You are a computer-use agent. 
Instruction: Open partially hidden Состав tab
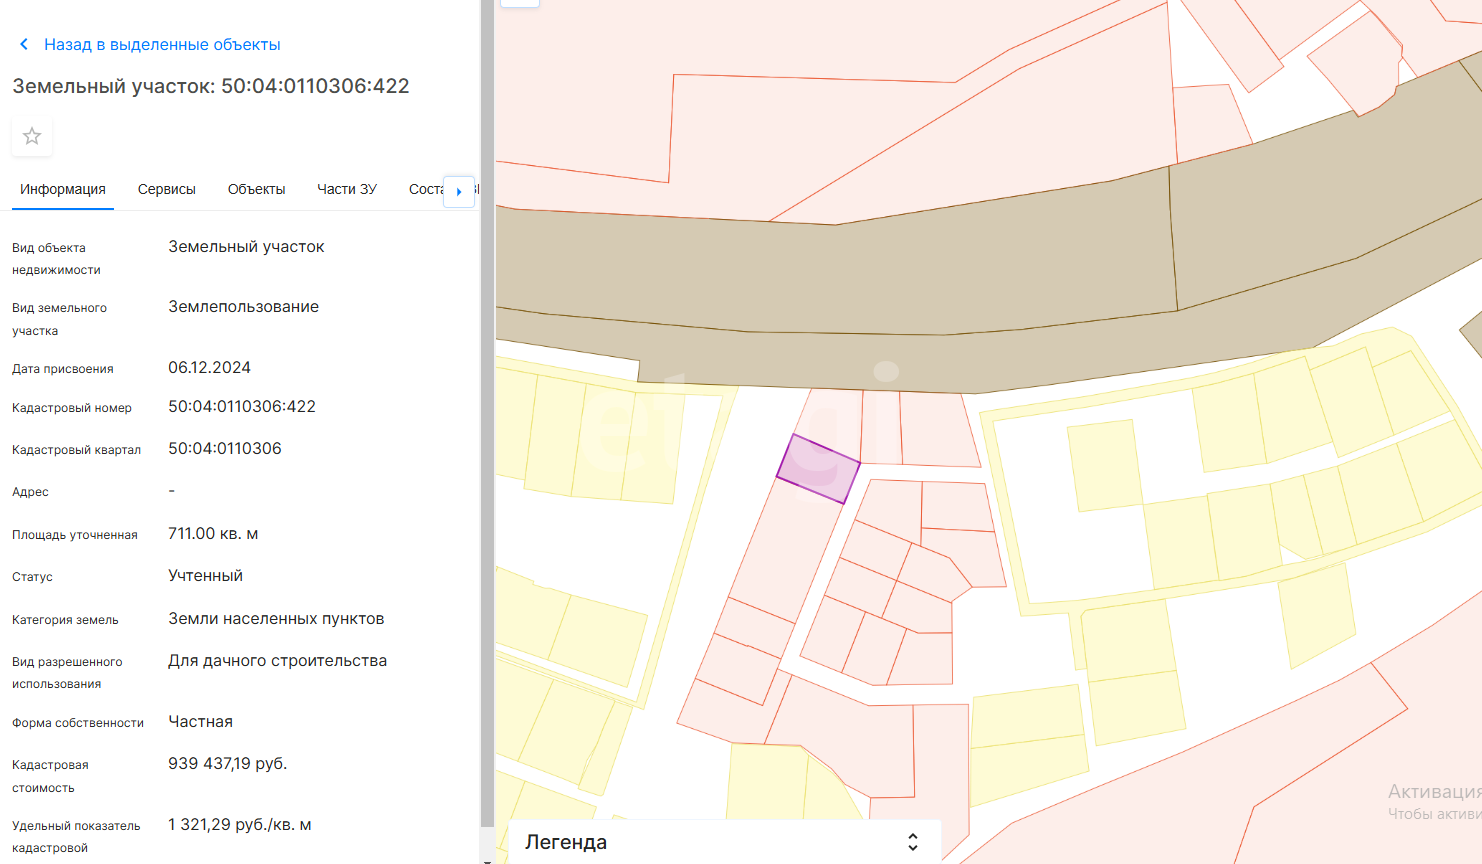coord(425,189)
